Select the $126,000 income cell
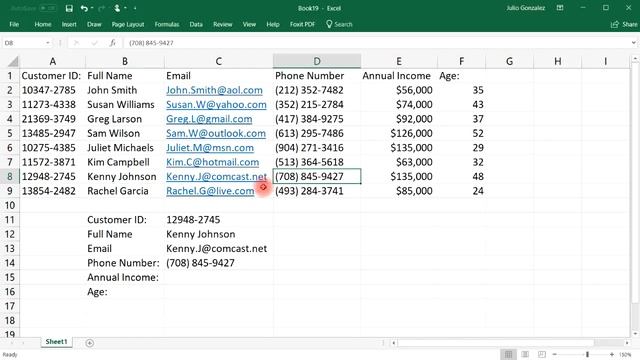640x360 pixels. click(399, 133)
